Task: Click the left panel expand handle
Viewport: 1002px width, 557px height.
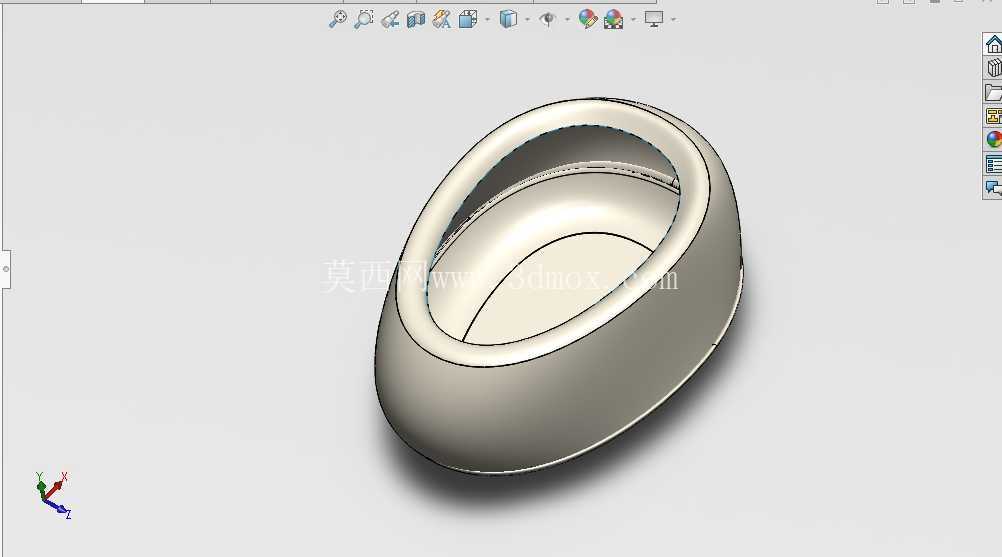Action: pyautogui.click(x=5, y=269)
